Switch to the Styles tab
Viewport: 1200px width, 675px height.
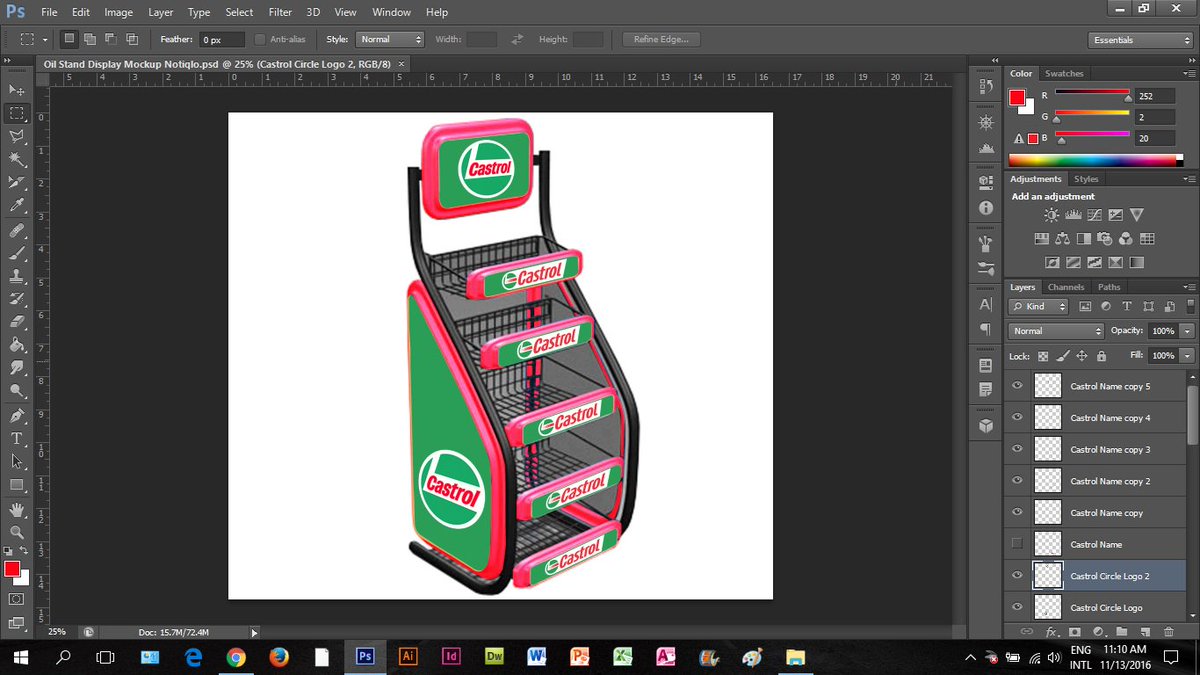pos(1086,179)
